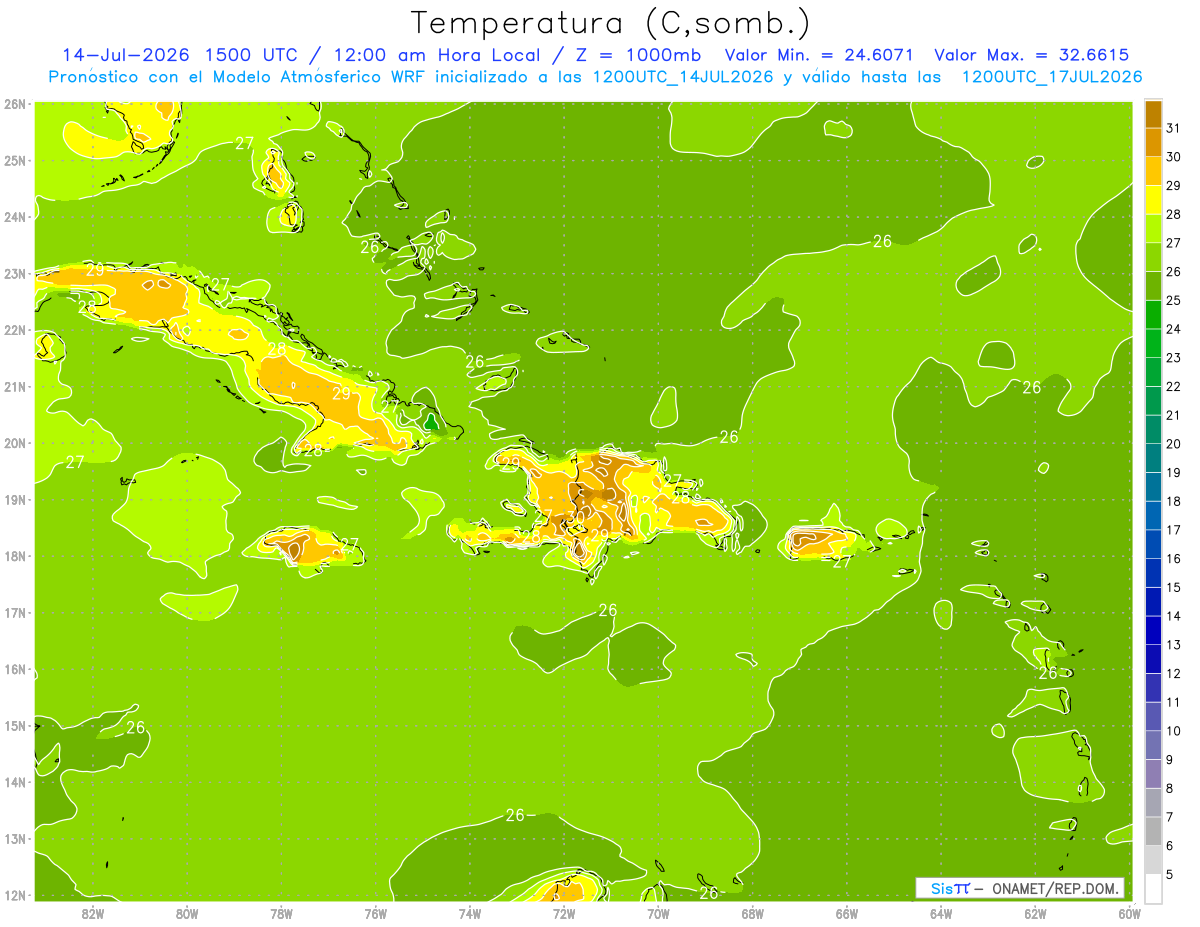
Task: Click the legend value label '28'
Action: coord(1173,214)
